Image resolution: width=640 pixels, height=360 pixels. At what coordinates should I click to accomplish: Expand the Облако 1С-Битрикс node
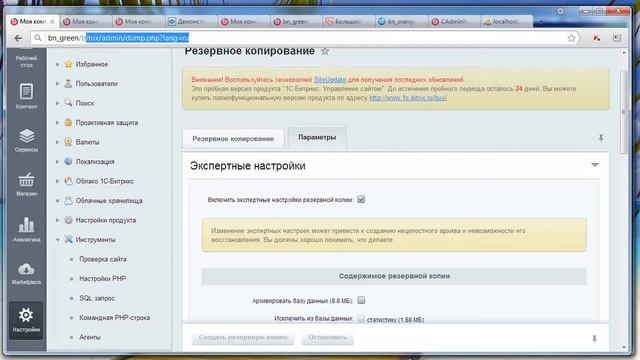(x=58, y=181)
